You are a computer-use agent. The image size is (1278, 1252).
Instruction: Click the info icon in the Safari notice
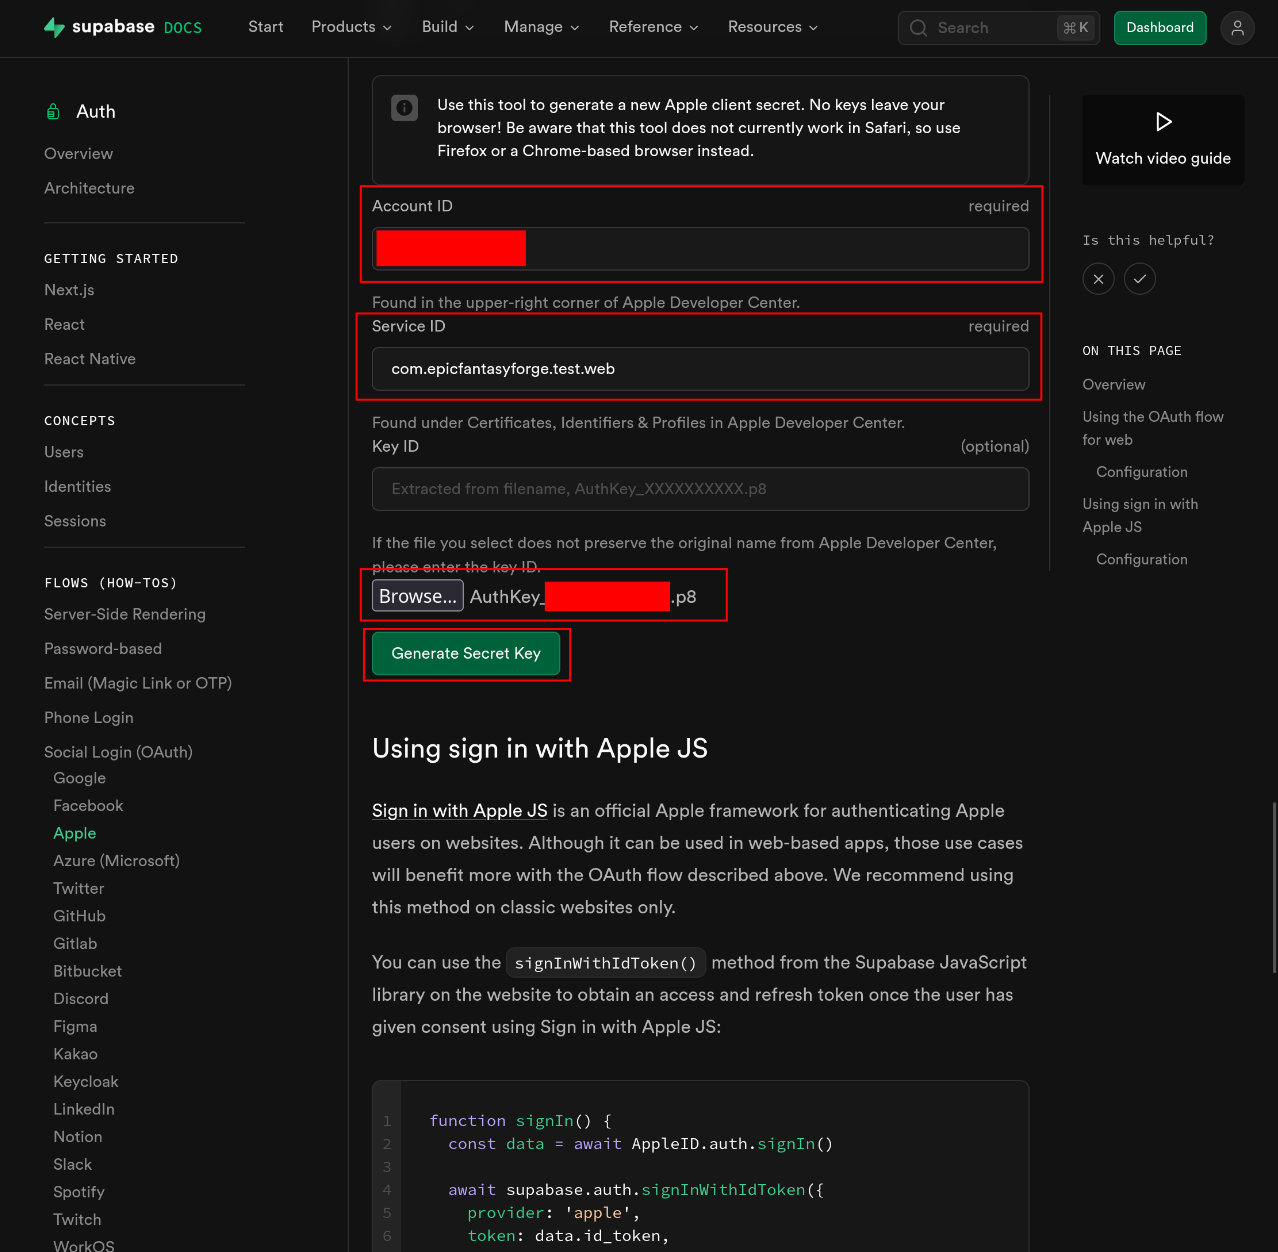coord(404,107)
